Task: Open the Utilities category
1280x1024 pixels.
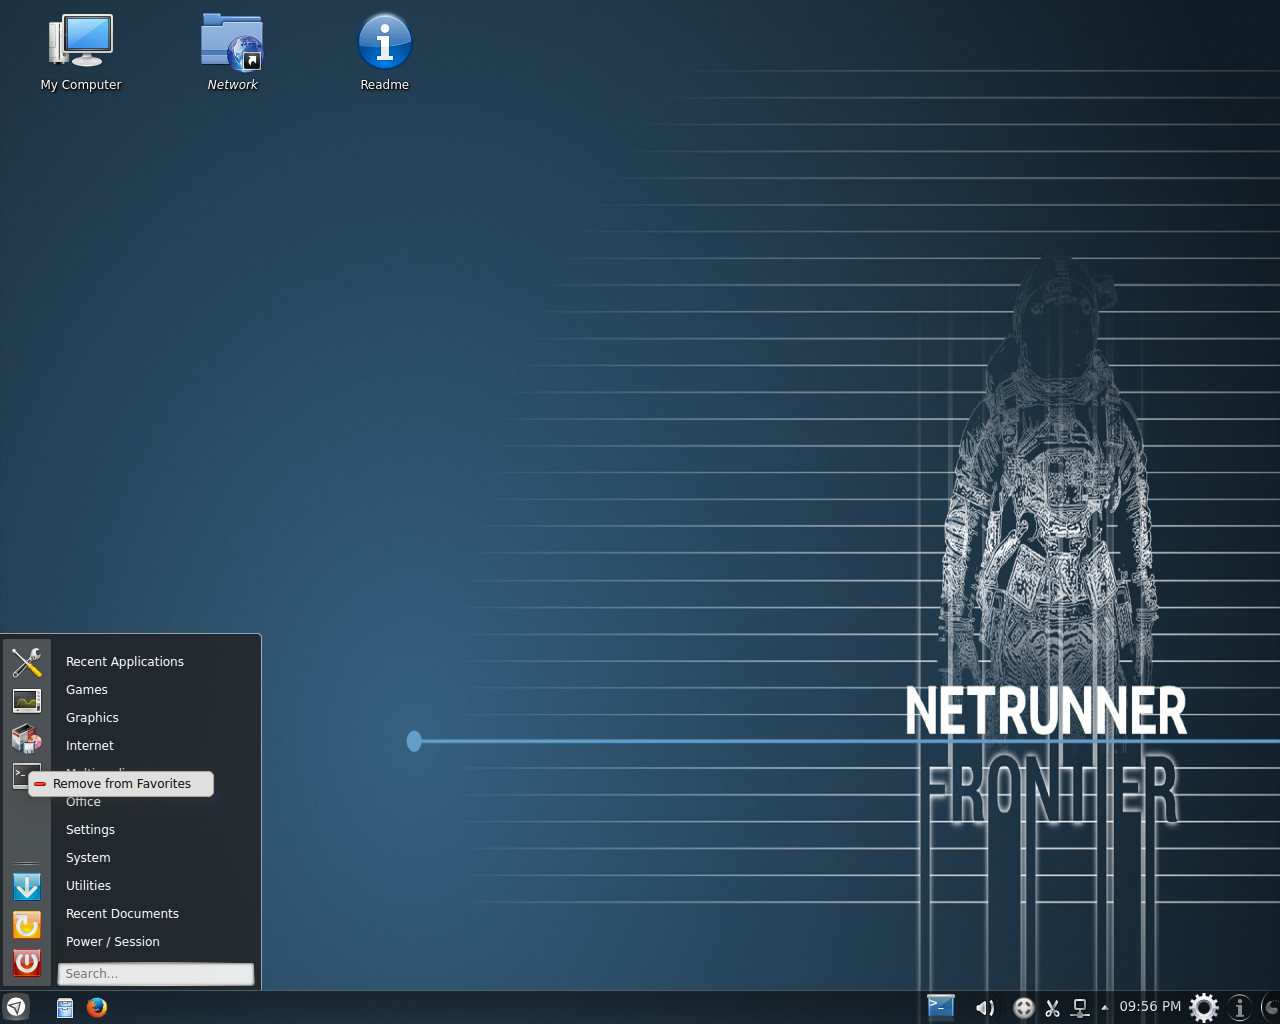Action: click(x=88, y=886)
